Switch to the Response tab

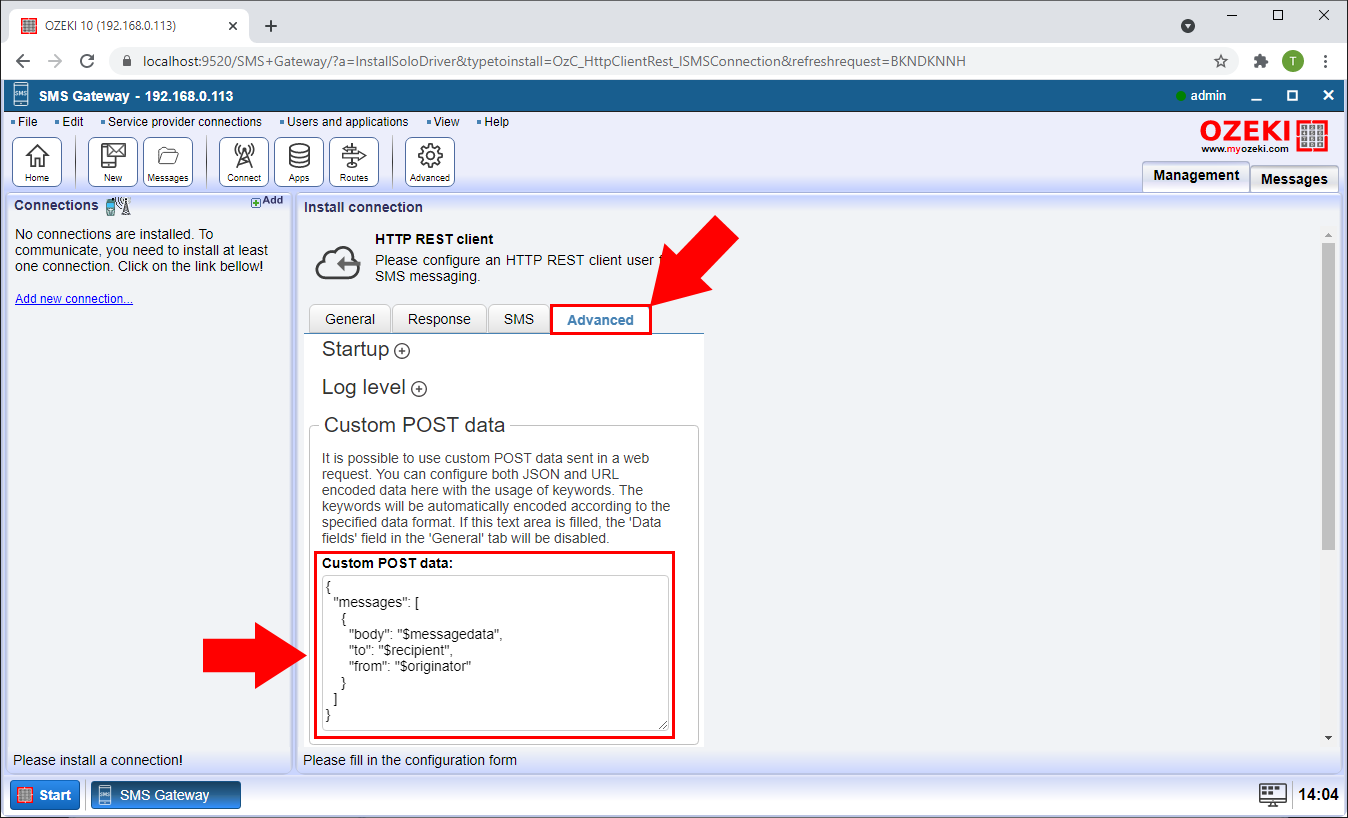click(x=439, y=319)
